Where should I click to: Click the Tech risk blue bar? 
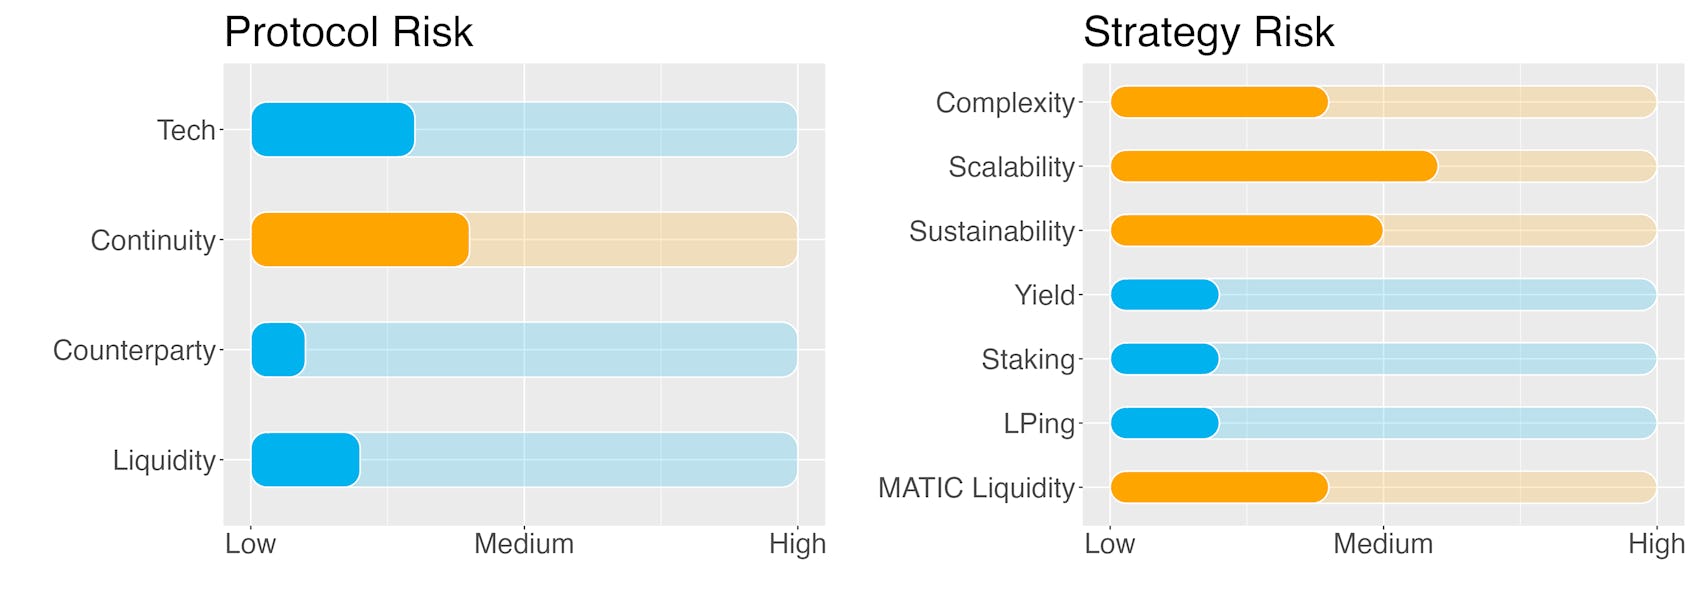pyautogui.click(x=333, y=129)
